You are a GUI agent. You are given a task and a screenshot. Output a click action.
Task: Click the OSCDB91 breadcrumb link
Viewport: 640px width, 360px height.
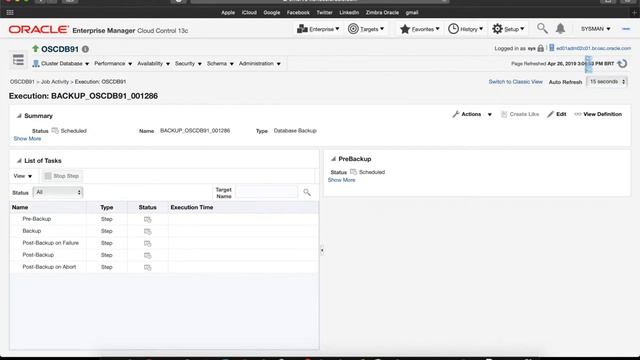[x=22, y=82]
